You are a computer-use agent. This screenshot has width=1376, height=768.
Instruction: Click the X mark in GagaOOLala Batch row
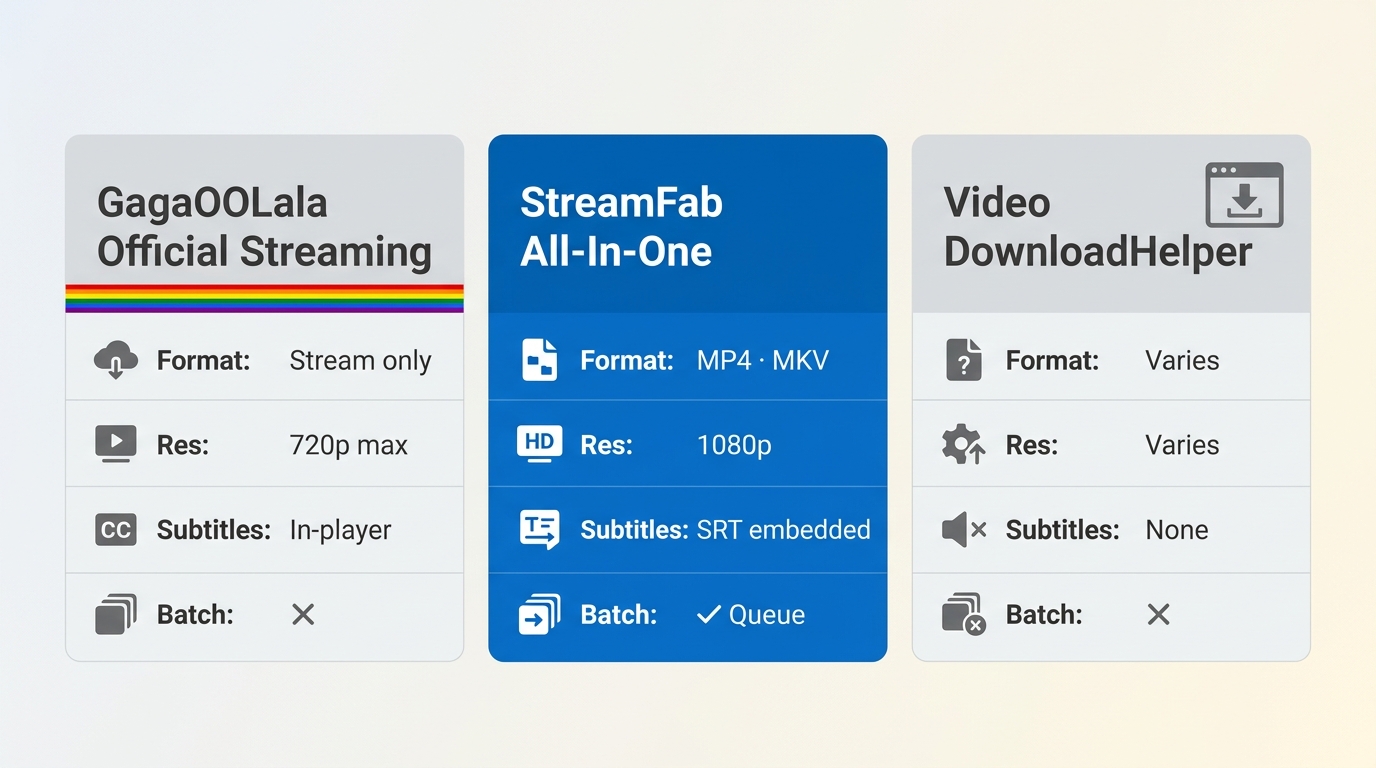pyautogui.click(x=303, y=614)
